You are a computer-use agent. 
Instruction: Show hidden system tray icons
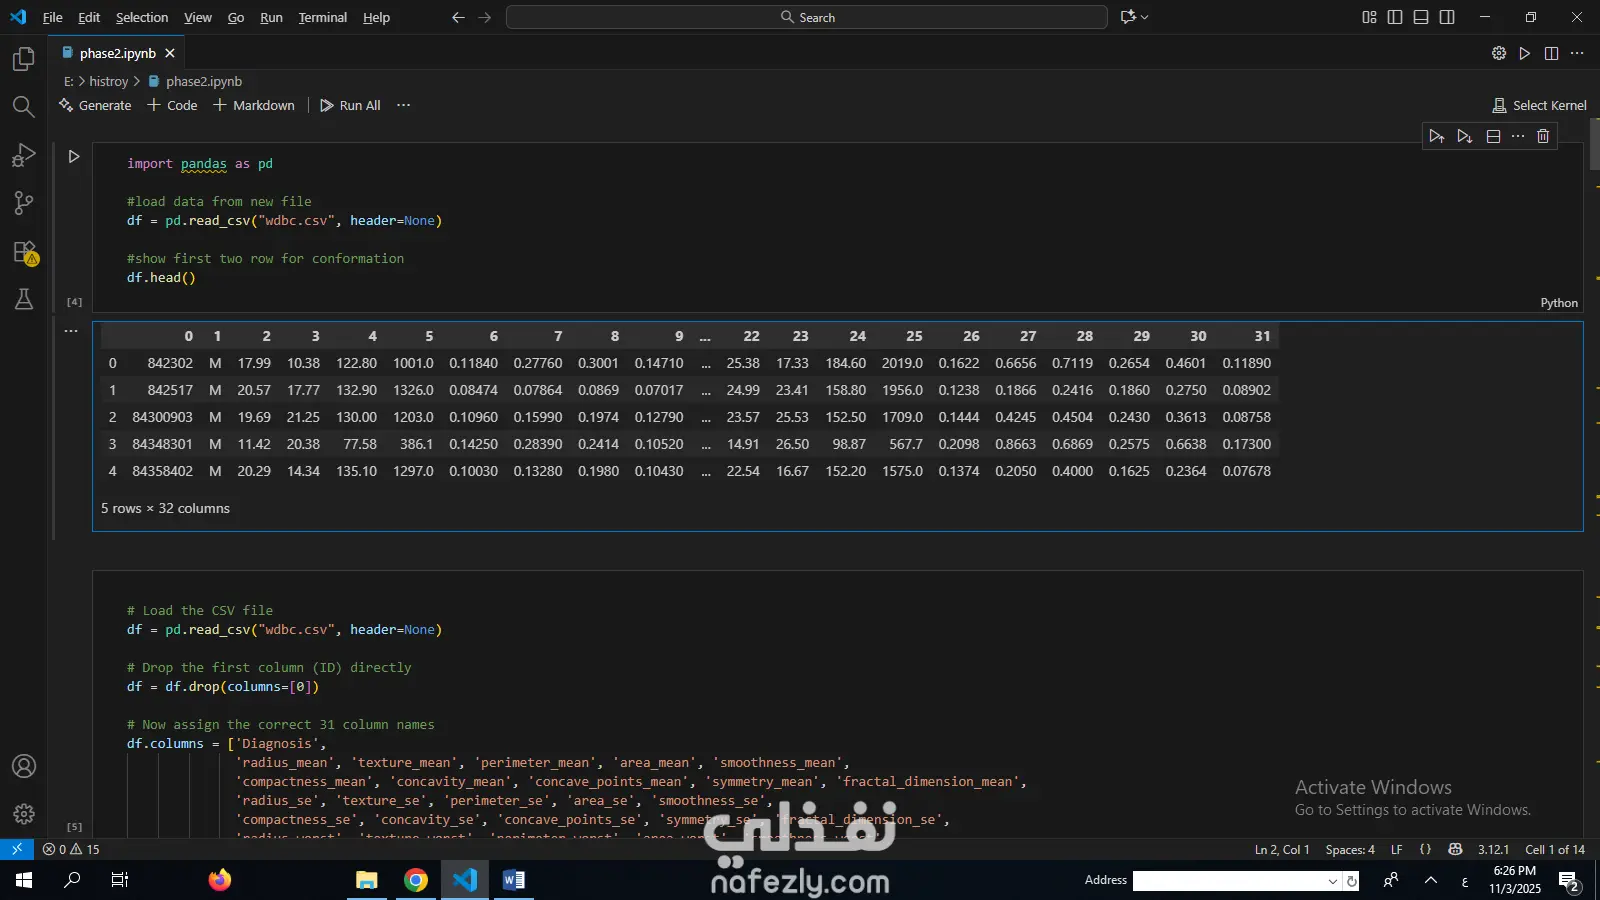[x=1431, y=880]
